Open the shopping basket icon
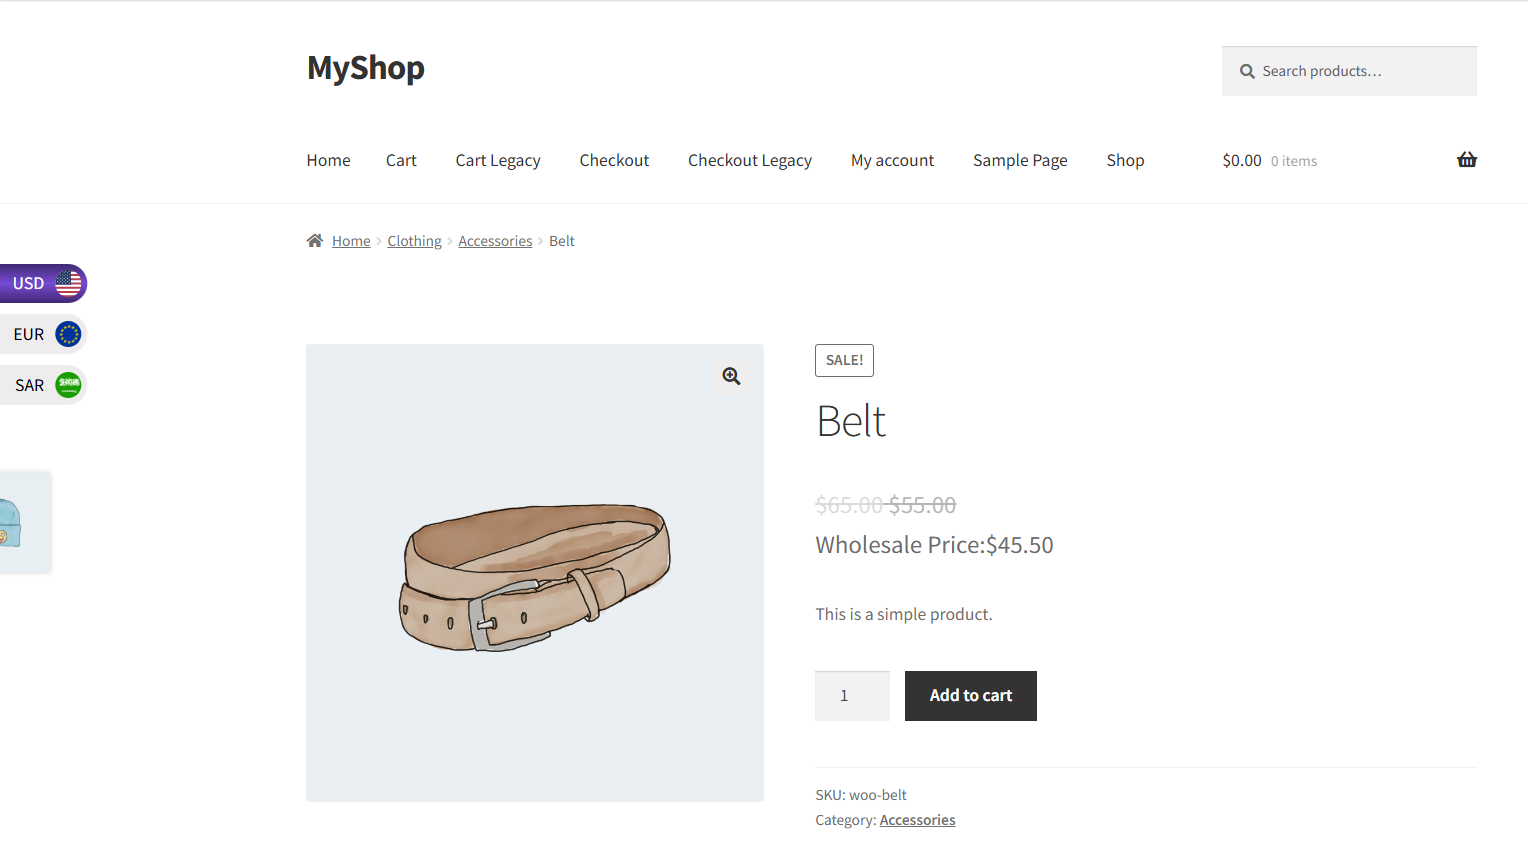This screenshot has width=1528, height=842. click(x=1466, y=160)
